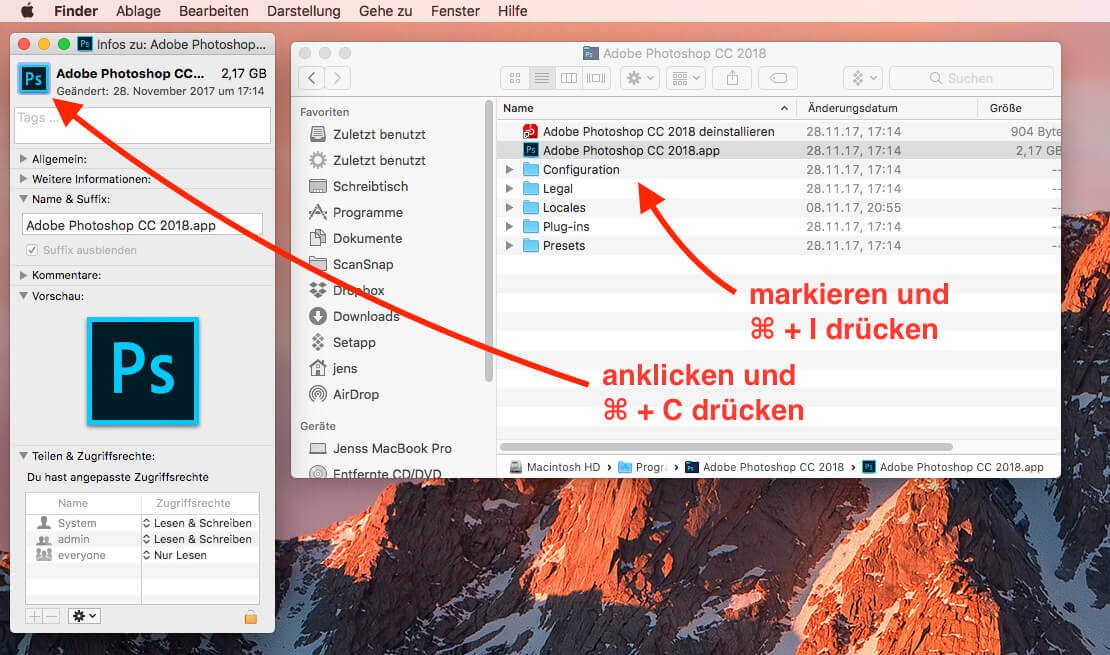Click the edit tags toolbar button
The width and height of the screenshot is (1110, 655).
[x=778, y=78]
